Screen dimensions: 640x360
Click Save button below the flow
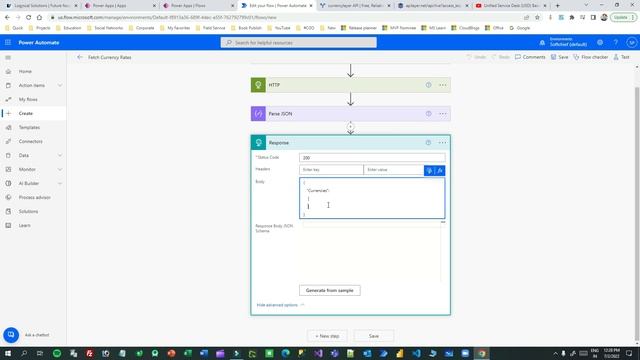[373, 336]
